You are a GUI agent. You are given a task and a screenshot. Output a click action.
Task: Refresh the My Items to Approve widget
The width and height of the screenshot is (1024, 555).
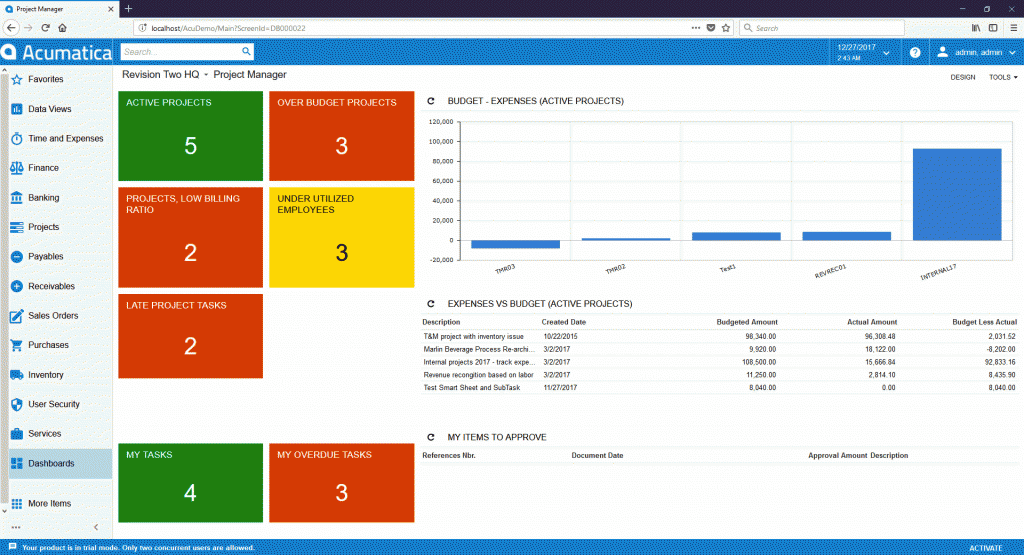pyautogui.click(x=431, y=437)
